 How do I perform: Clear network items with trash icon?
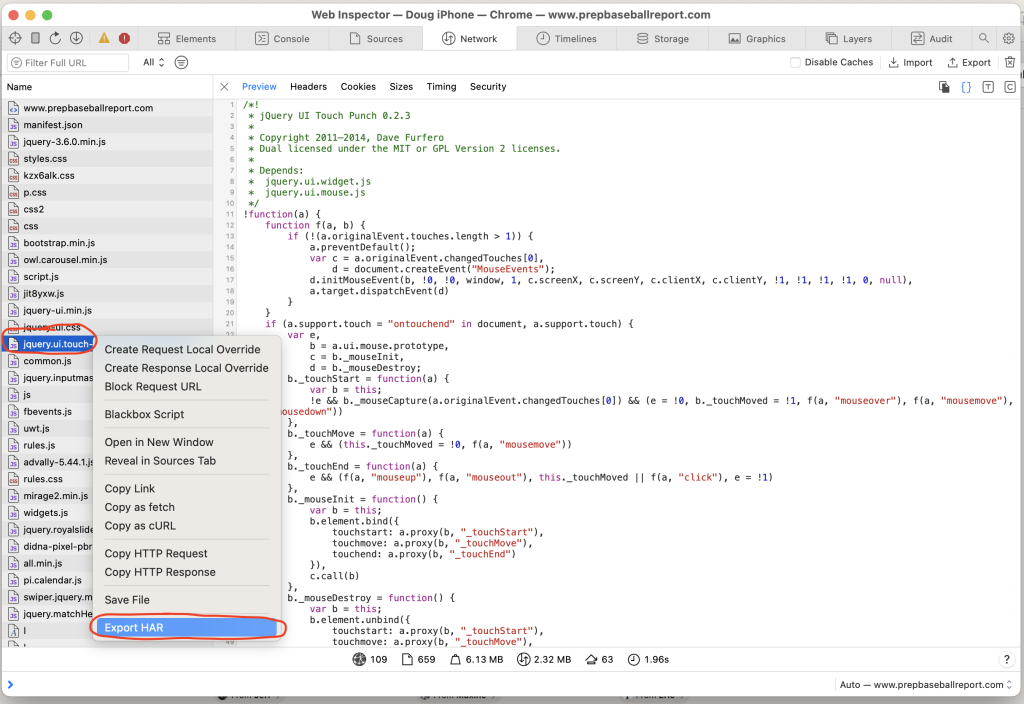point(1010,63)
